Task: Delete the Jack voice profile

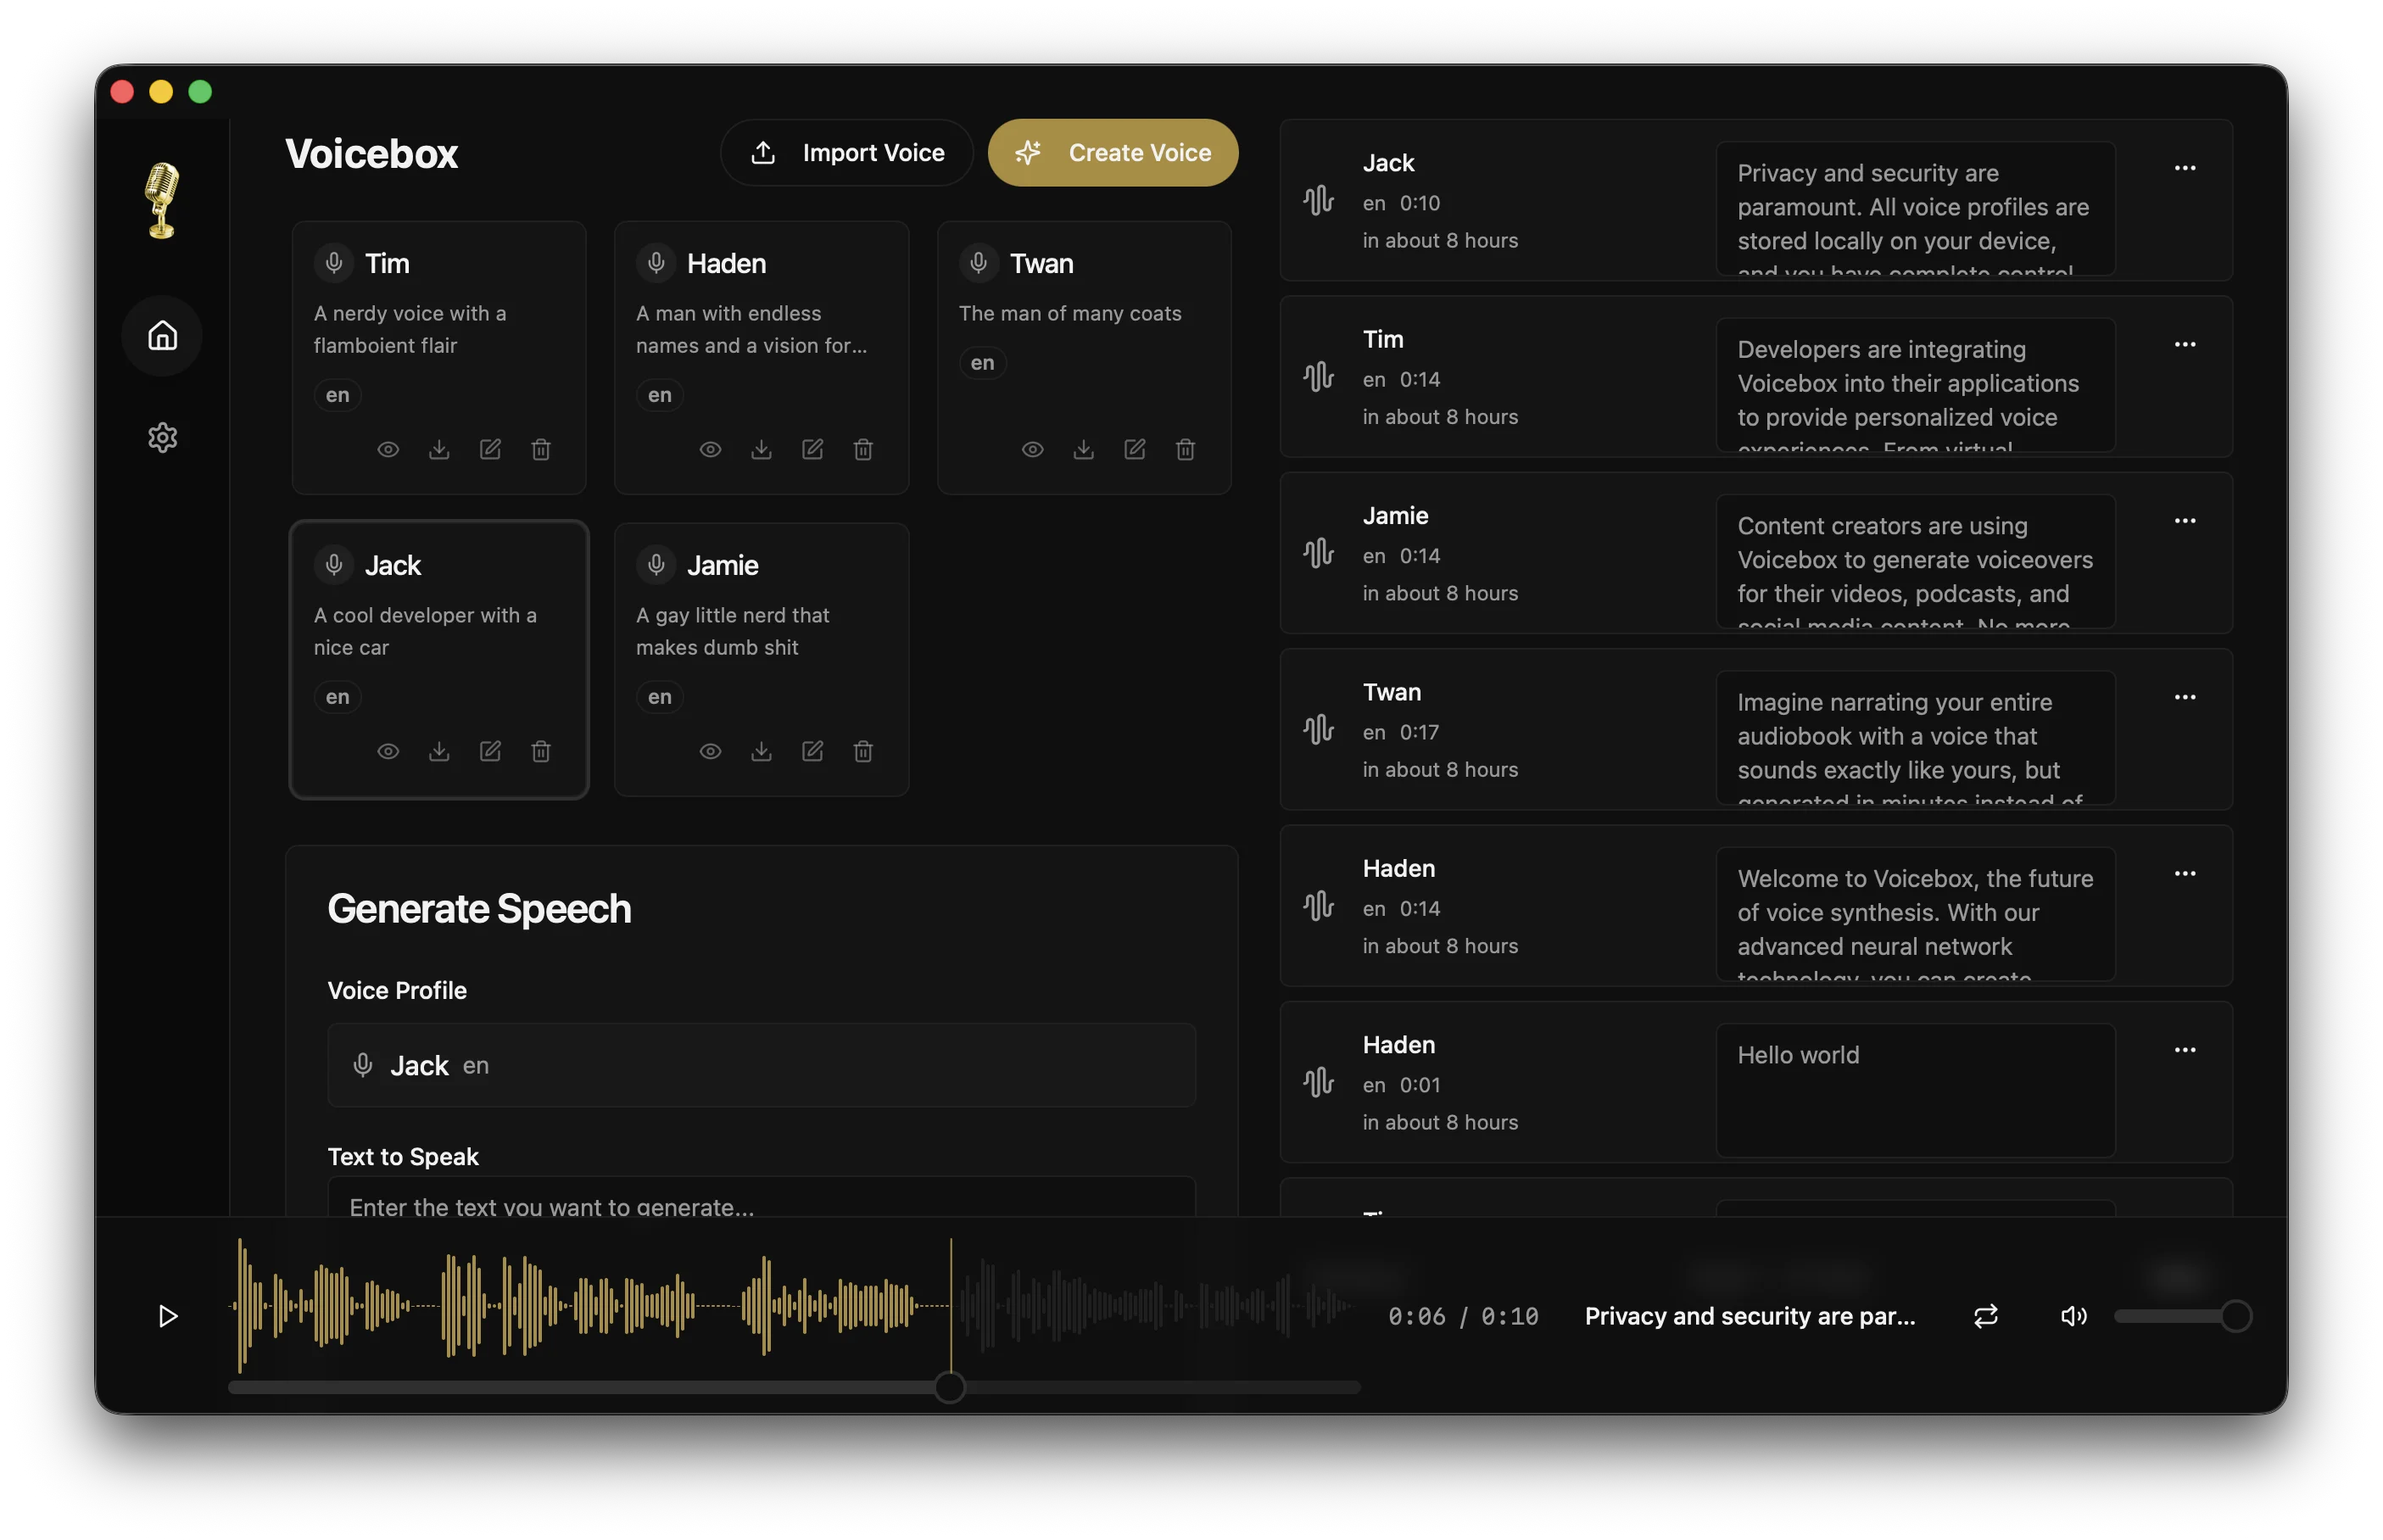Action: coord(541,751)
